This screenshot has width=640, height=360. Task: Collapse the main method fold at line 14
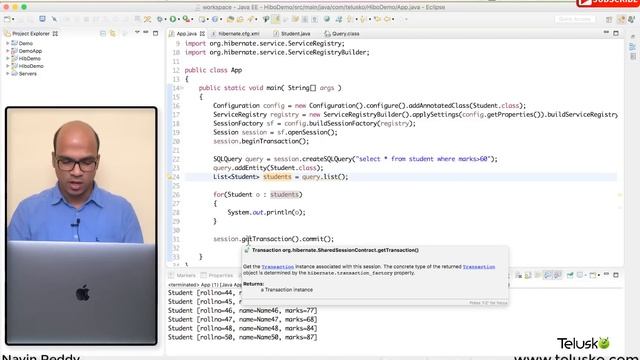(x=182, y=88)
